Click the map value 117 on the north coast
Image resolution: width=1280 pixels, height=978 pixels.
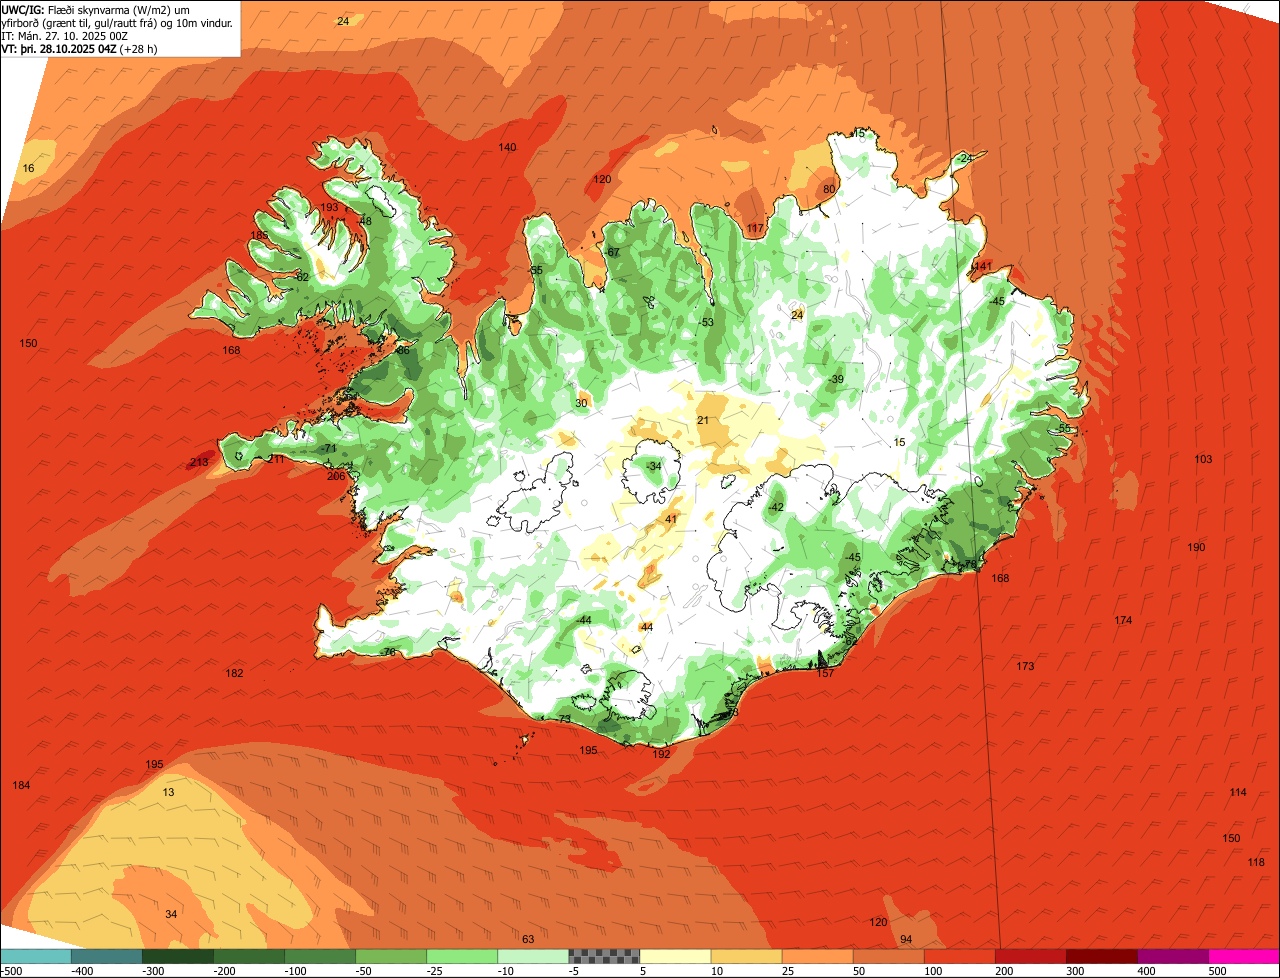point(754,229)
